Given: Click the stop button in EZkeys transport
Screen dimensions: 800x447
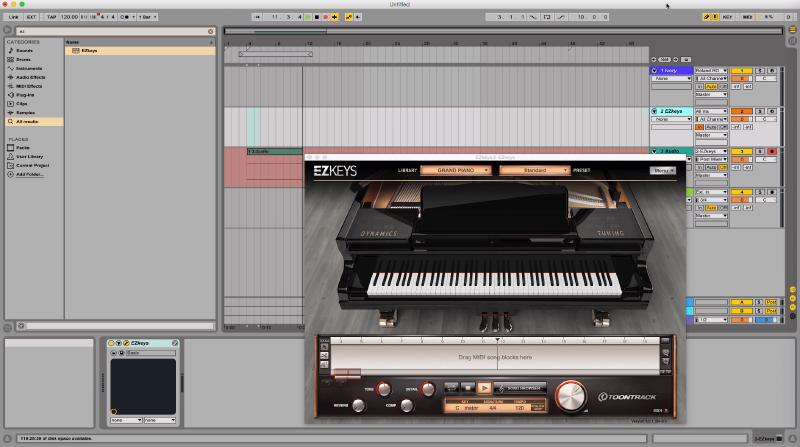Looking at the screenshot, I should pos(467,387).
